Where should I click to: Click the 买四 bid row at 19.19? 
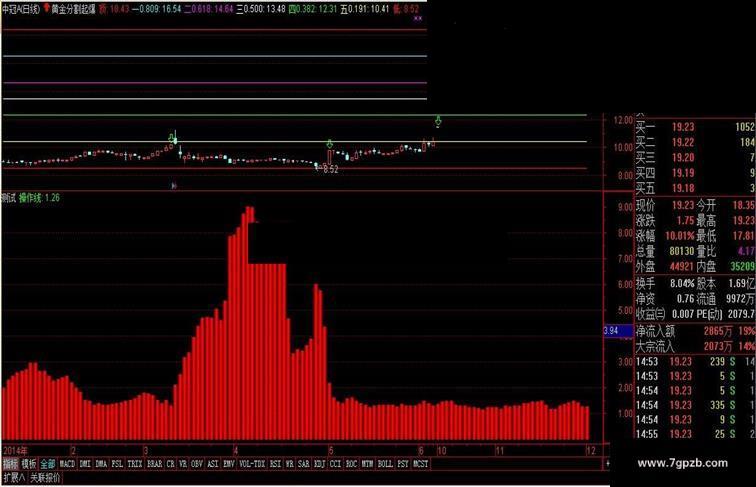point(695,173)
